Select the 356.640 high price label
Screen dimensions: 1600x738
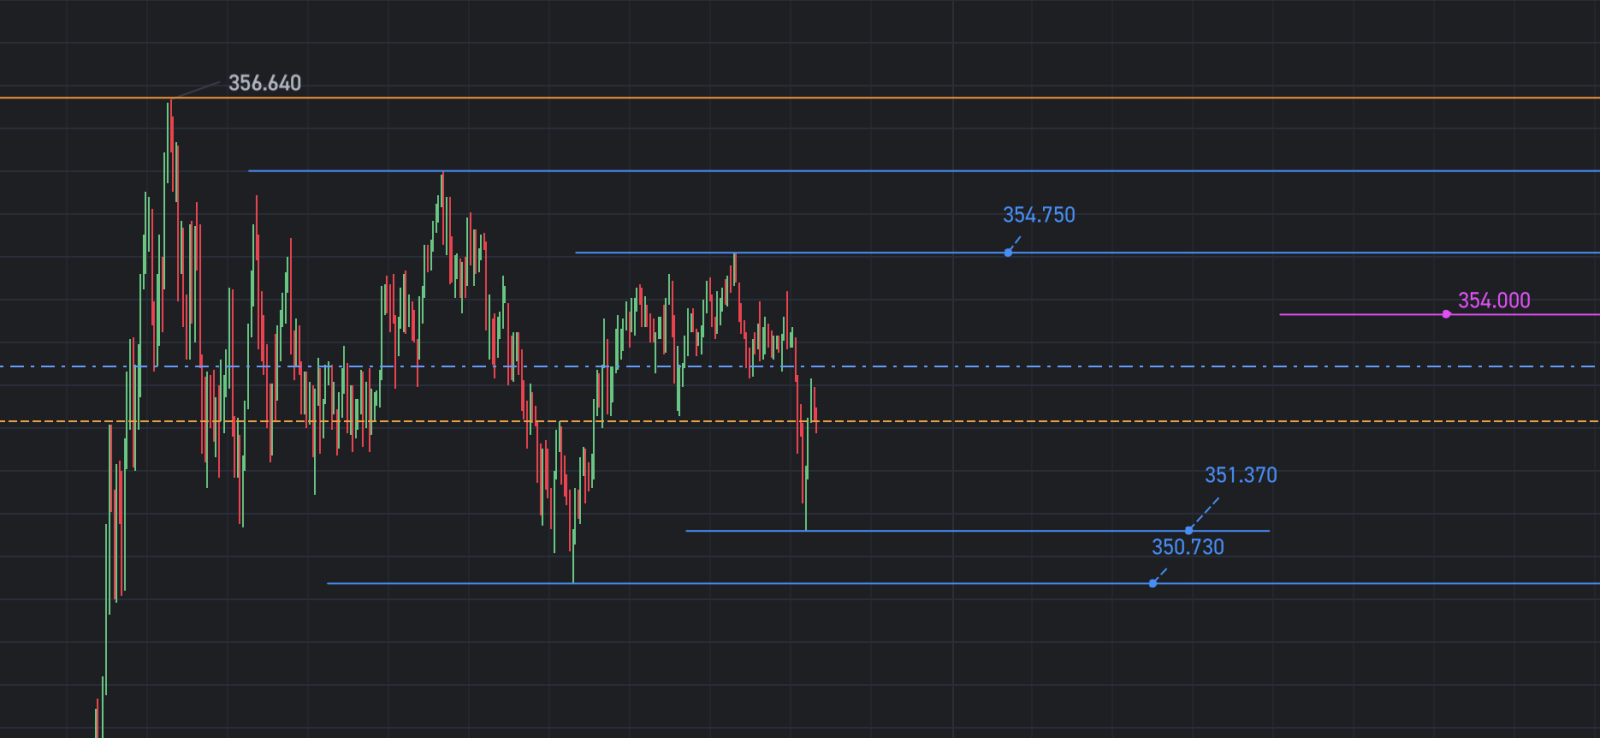tap(264, 83)
